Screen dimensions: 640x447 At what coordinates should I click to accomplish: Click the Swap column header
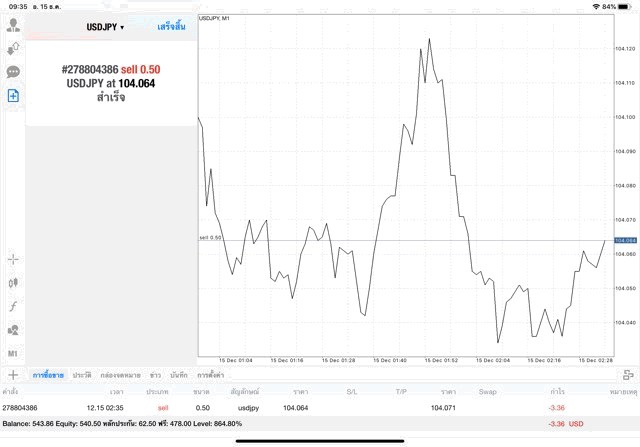click(487, 391)
